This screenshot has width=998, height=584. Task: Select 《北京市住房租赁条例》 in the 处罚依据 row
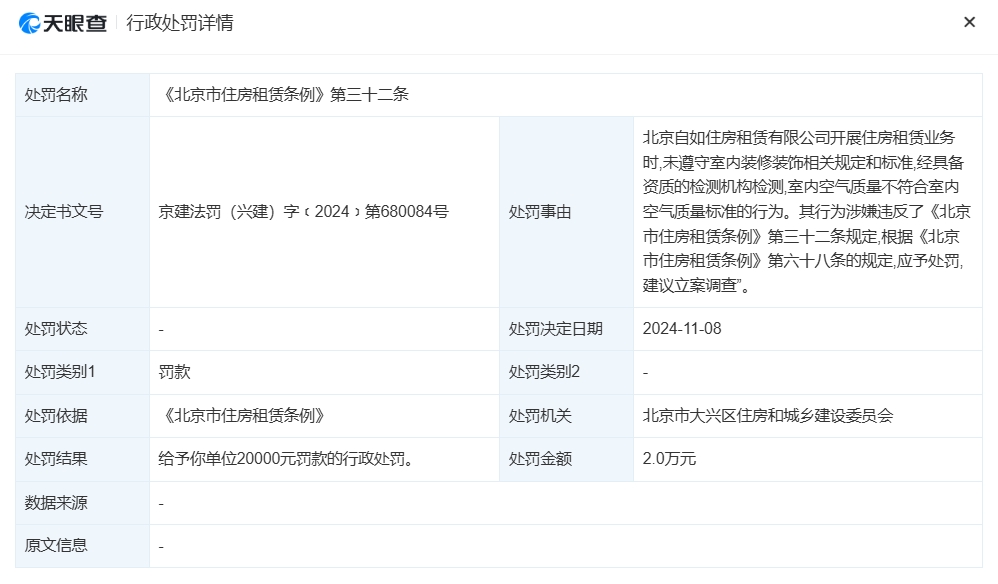coord(242,416)
